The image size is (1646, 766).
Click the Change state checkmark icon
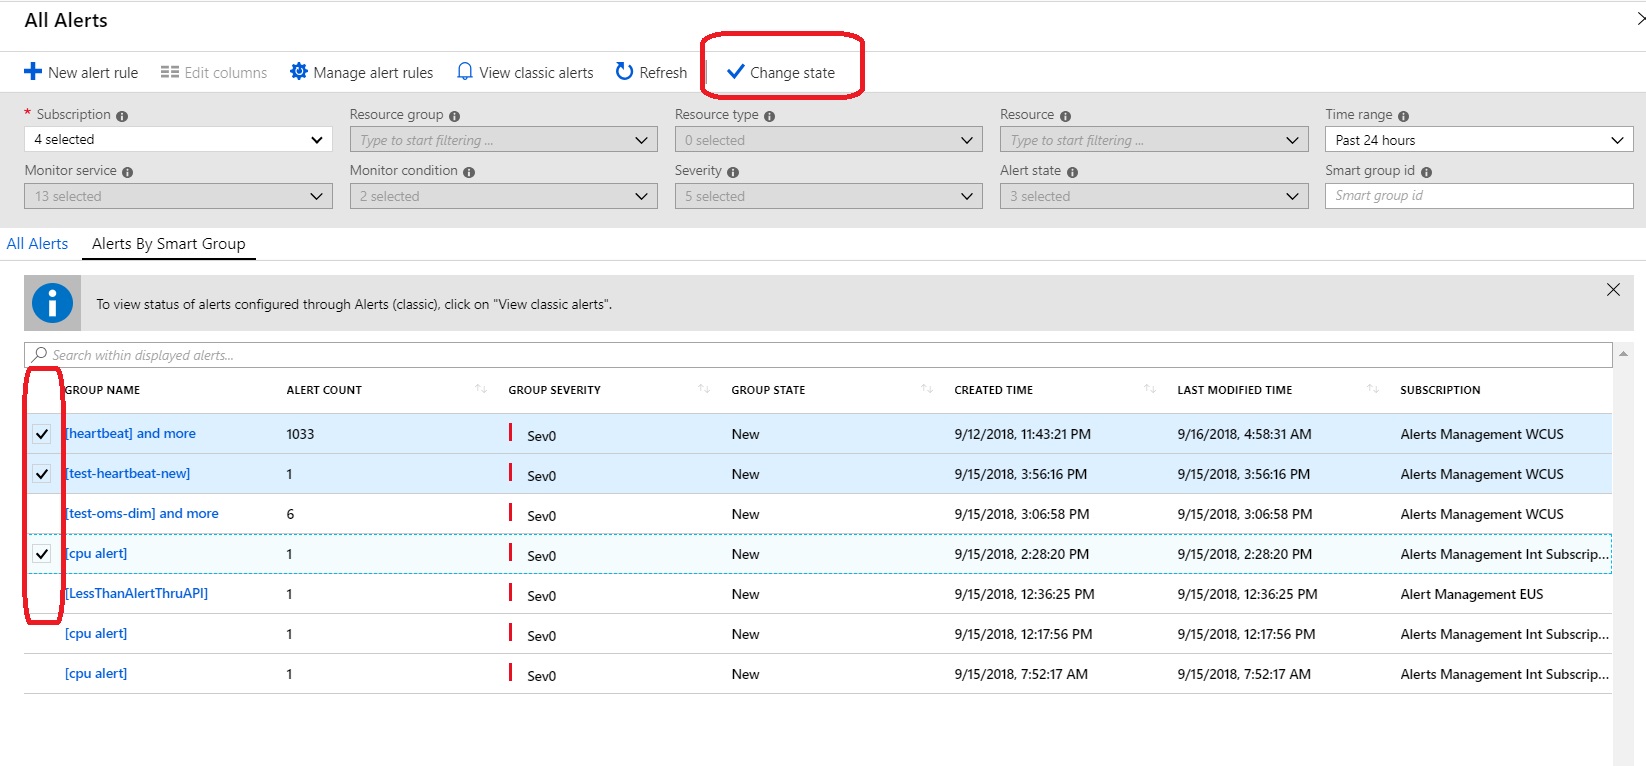(x=736, y=72)
